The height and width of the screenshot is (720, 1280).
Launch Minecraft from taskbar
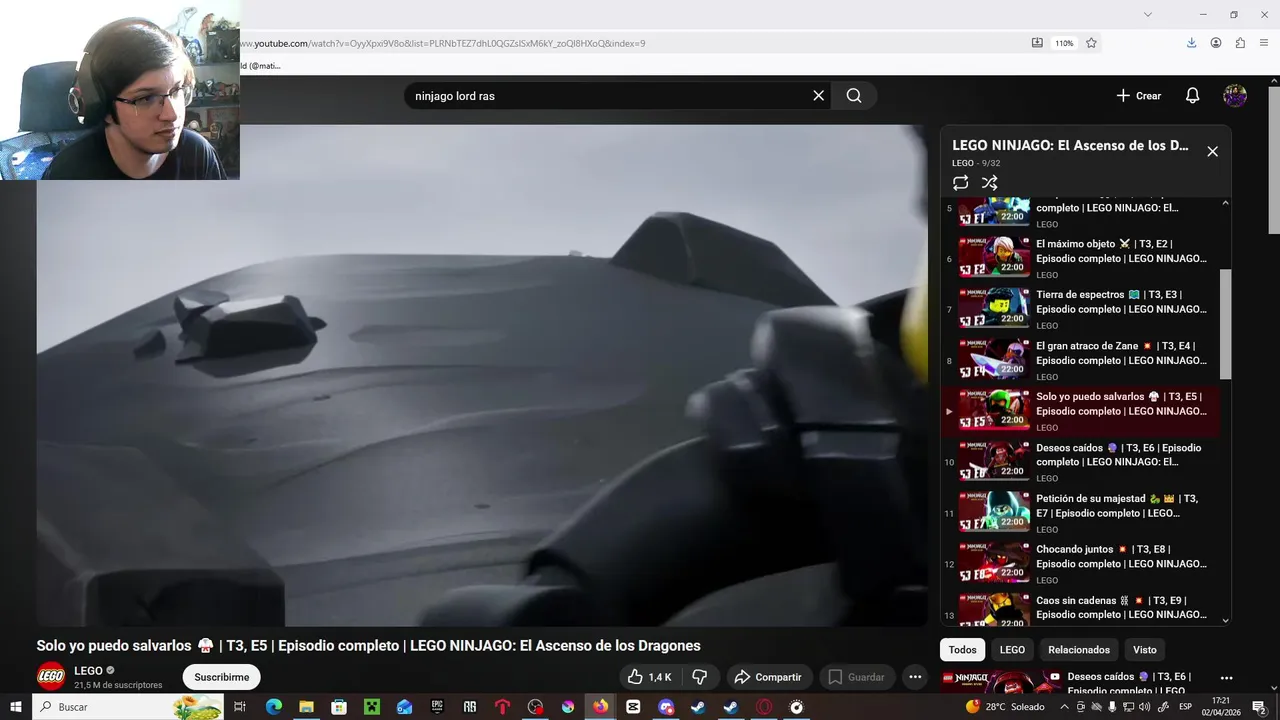click(x=372, y=706)
